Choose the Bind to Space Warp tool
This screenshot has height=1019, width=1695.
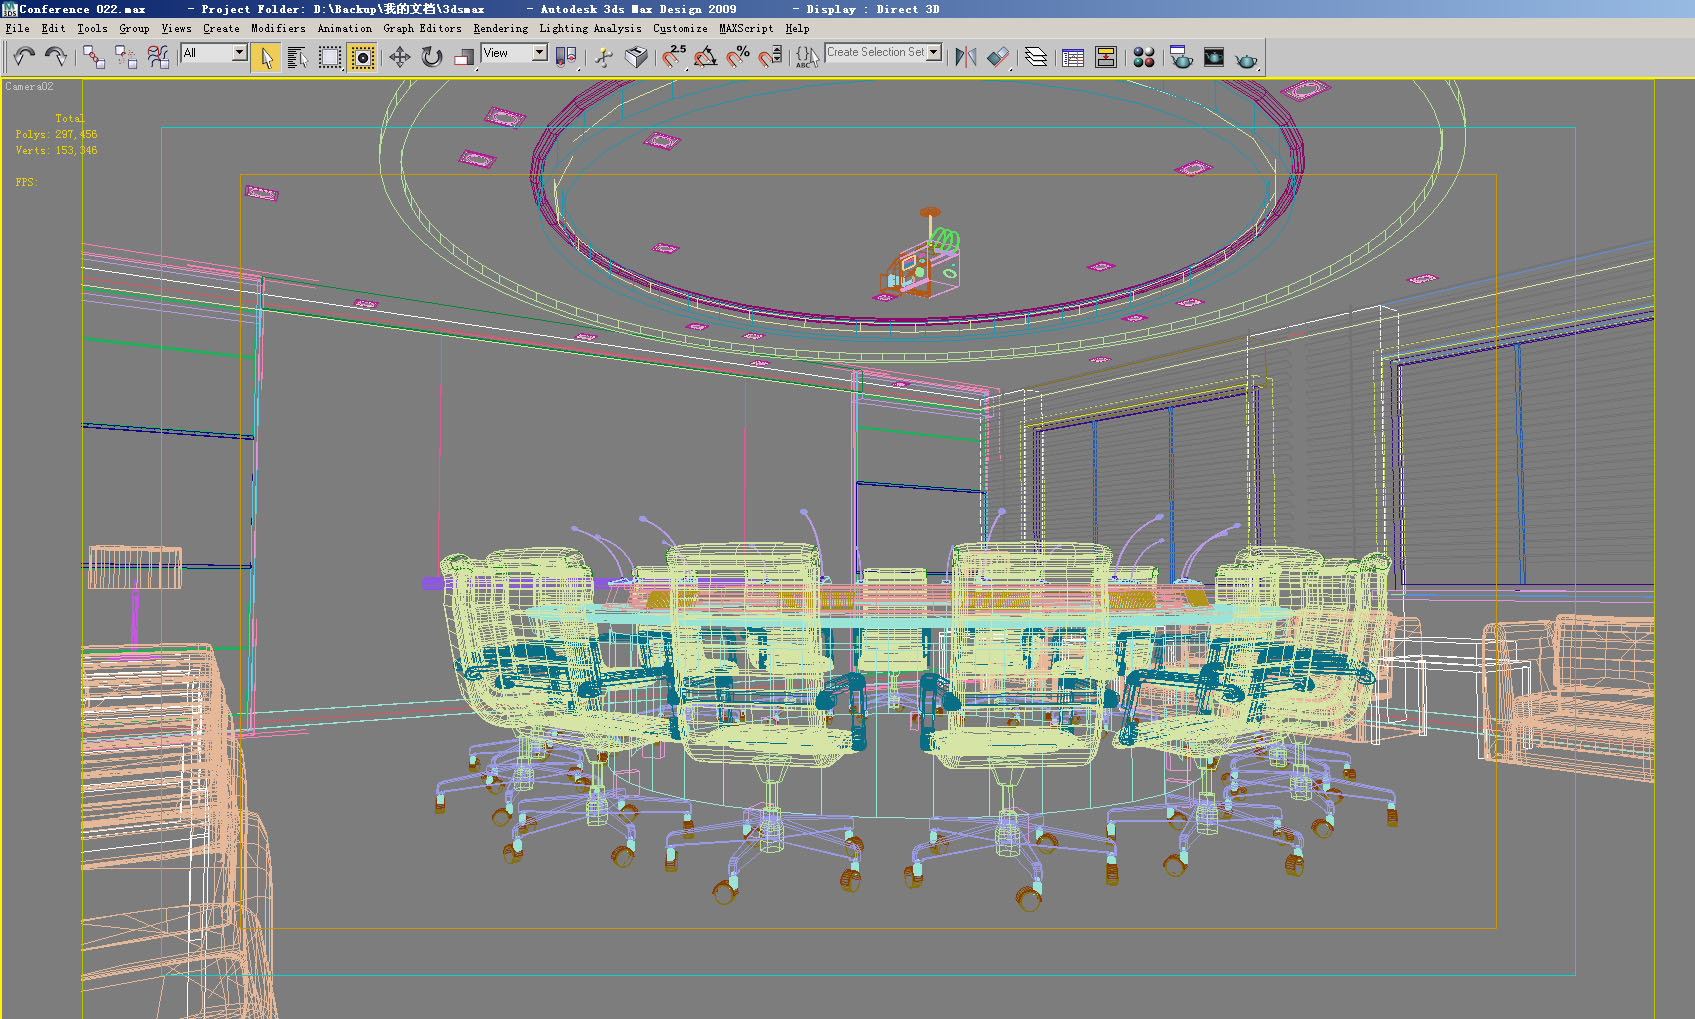click(x=158, y=57)
